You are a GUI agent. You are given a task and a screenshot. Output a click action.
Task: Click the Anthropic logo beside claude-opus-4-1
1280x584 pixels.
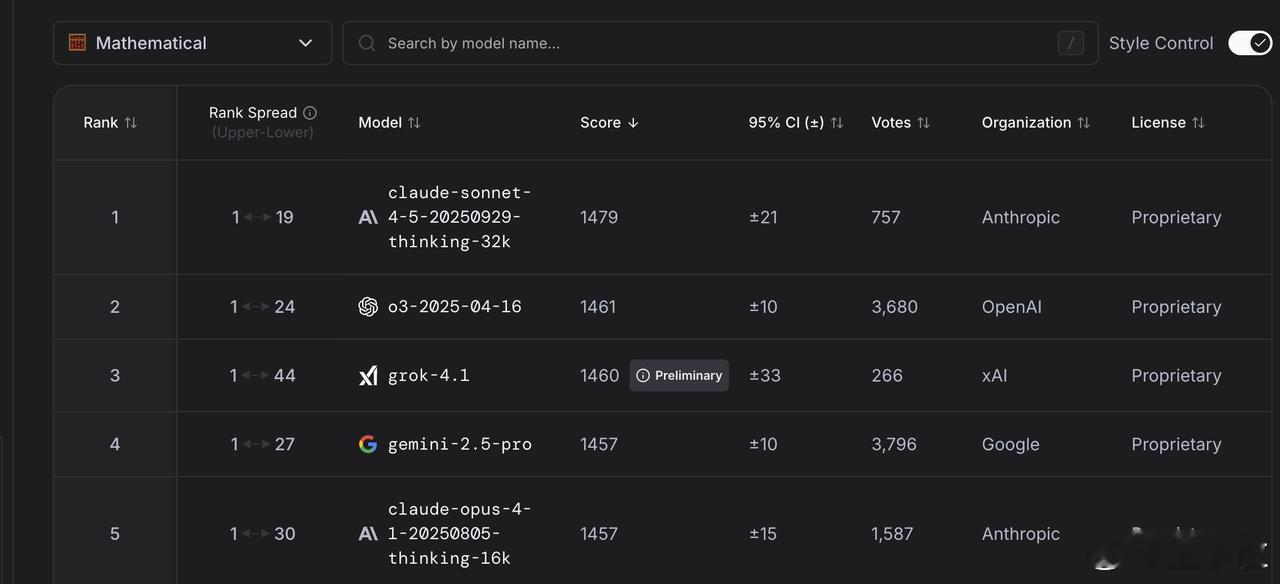click(368, 534)
